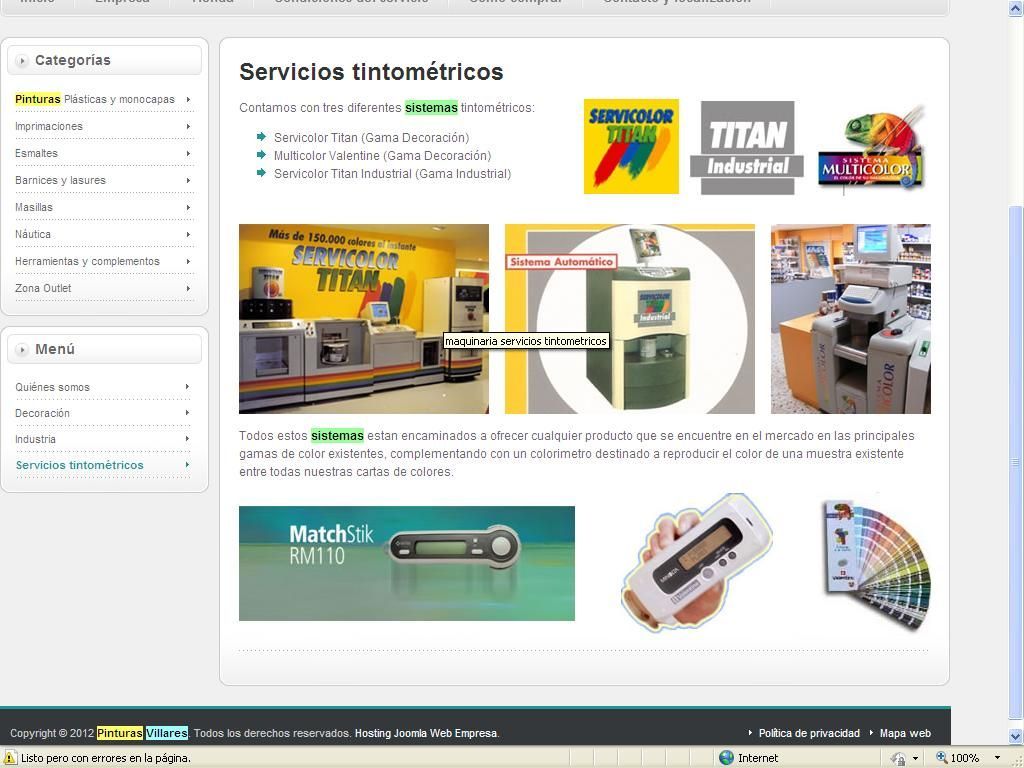Go to Quiénes somos menu item
The height and width of the screenshot is (768, 1024).
point(52,387)
